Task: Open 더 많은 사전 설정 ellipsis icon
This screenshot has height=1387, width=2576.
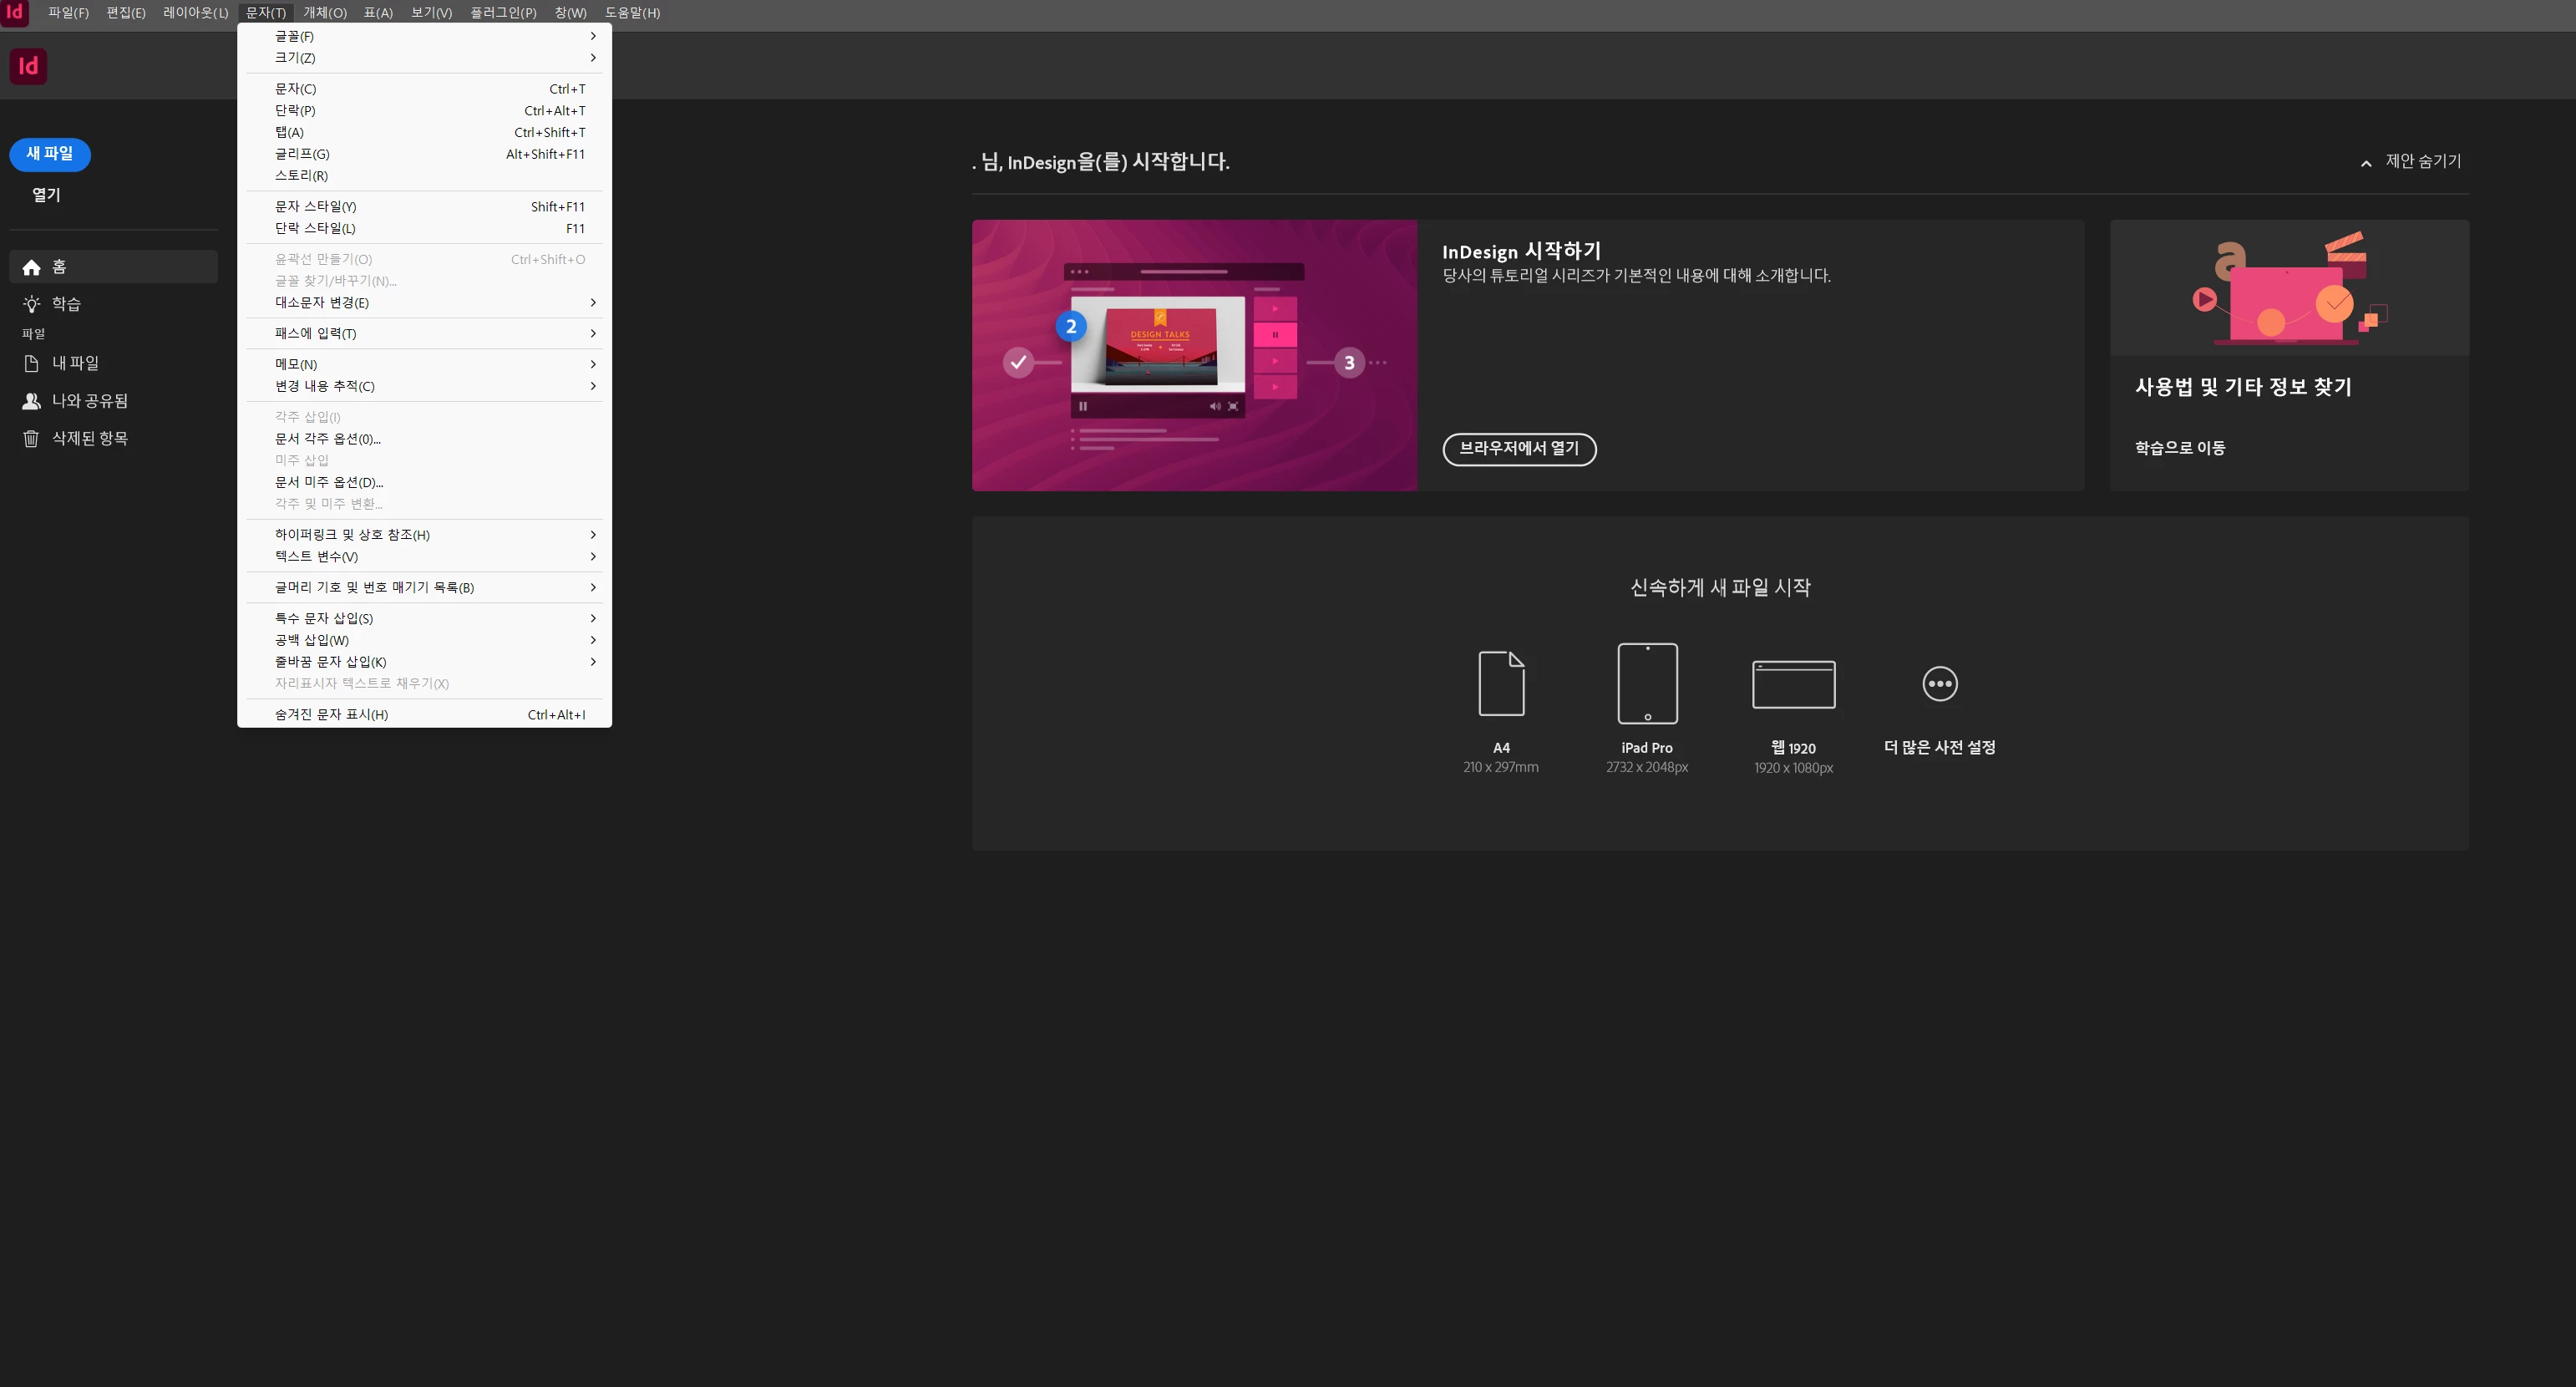Action: 1939,684
